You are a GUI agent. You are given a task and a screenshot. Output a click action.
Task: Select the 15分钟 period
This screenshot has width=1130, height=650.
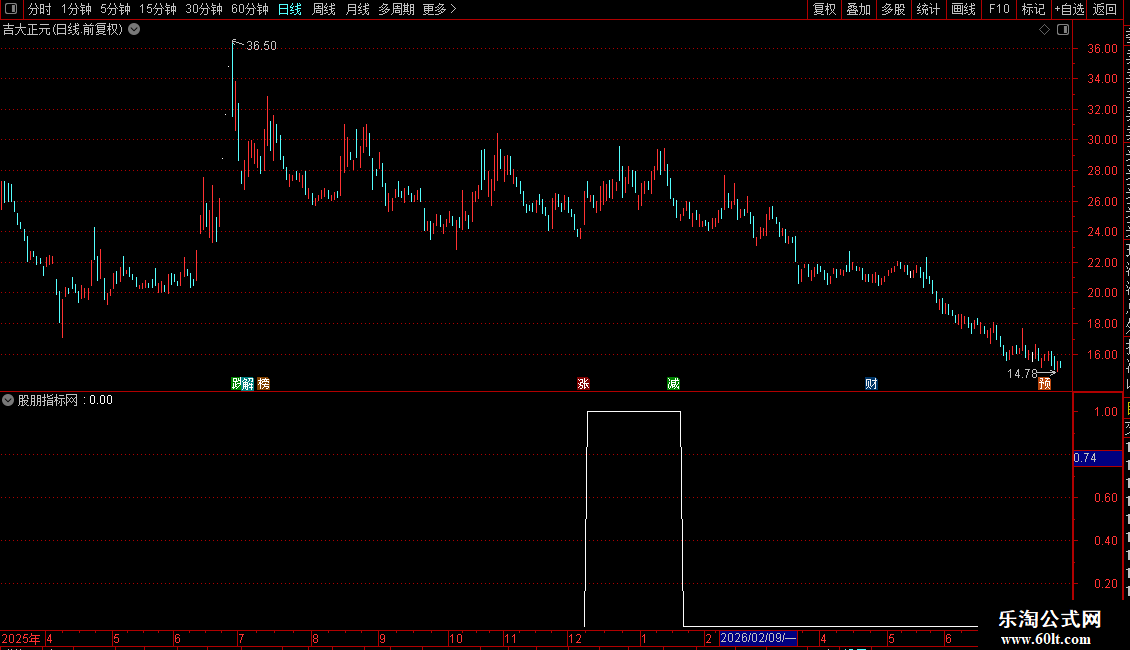click(x=158, y=9)
